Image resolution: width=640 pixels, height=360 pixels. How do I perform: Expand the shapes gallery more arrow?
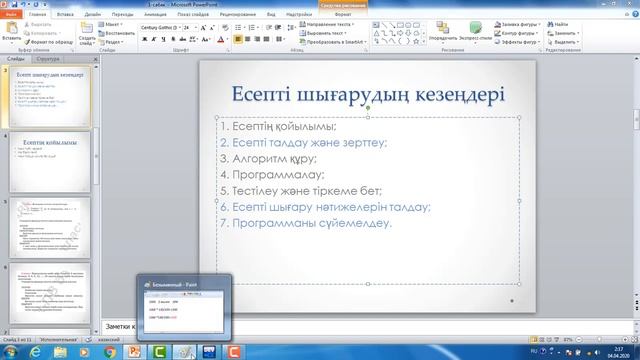tap(424, 42)
